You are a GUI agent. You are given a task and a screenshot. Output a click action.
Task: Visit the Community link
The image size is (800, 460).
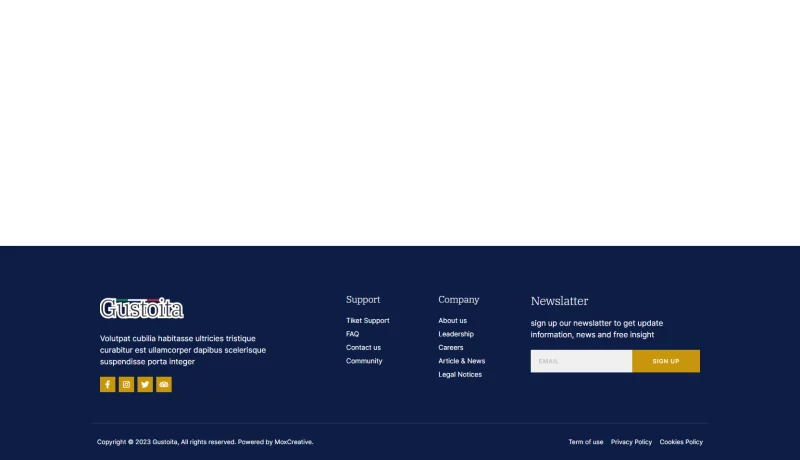364,361
